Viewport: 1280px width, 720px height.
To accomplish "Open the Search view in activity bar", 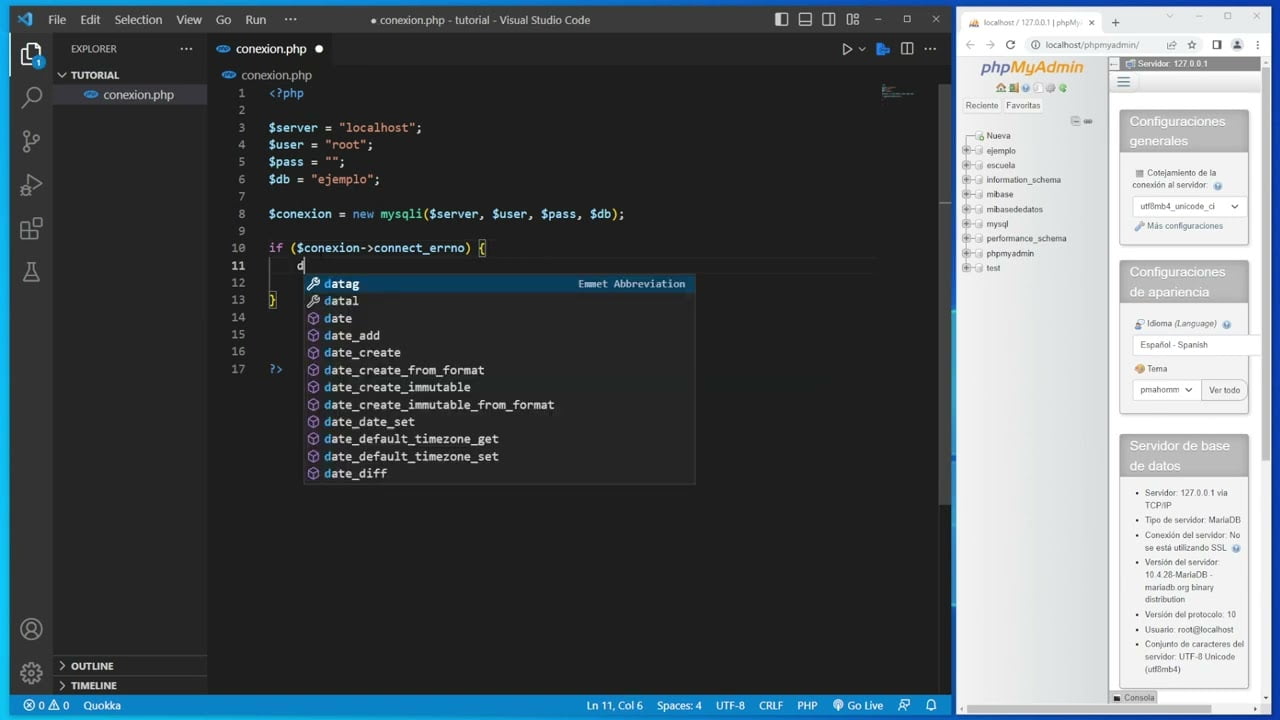I will pos(31,97).
